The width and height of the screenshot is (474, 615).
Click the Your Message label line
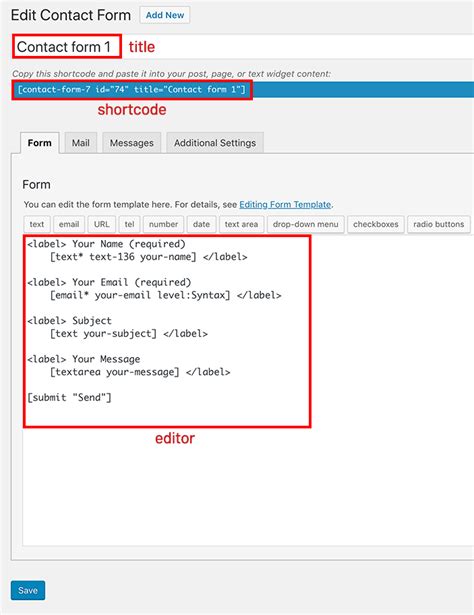(84, 359)
